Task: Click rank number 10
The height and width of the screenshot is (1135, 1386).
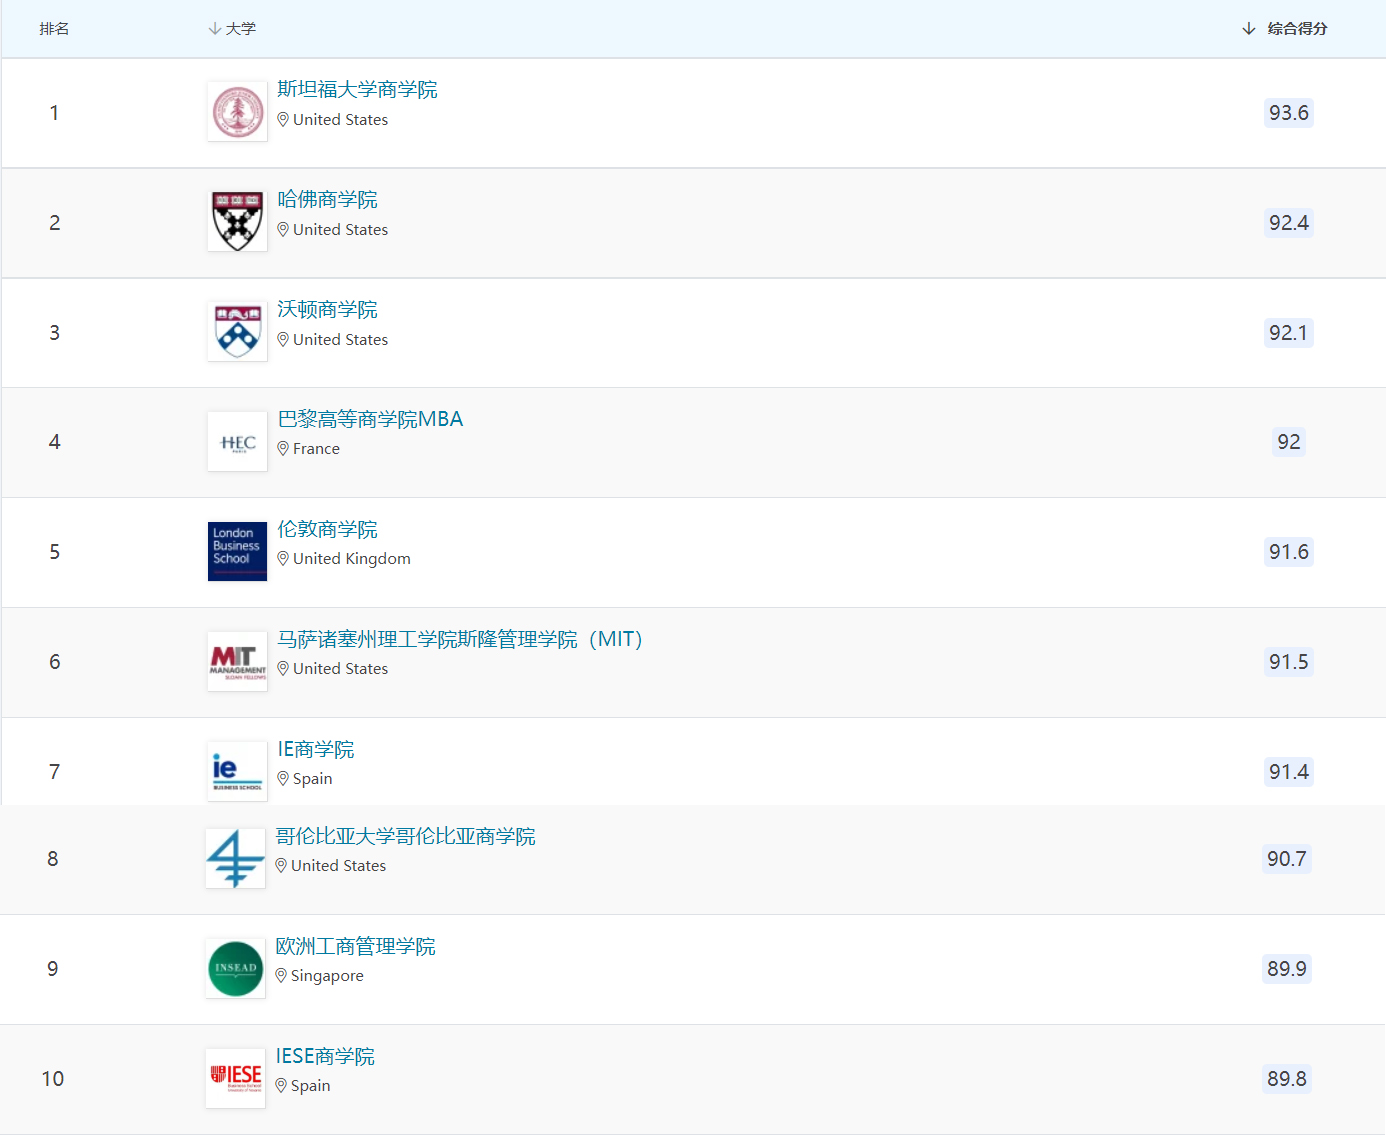Action: pos(53,1079)
